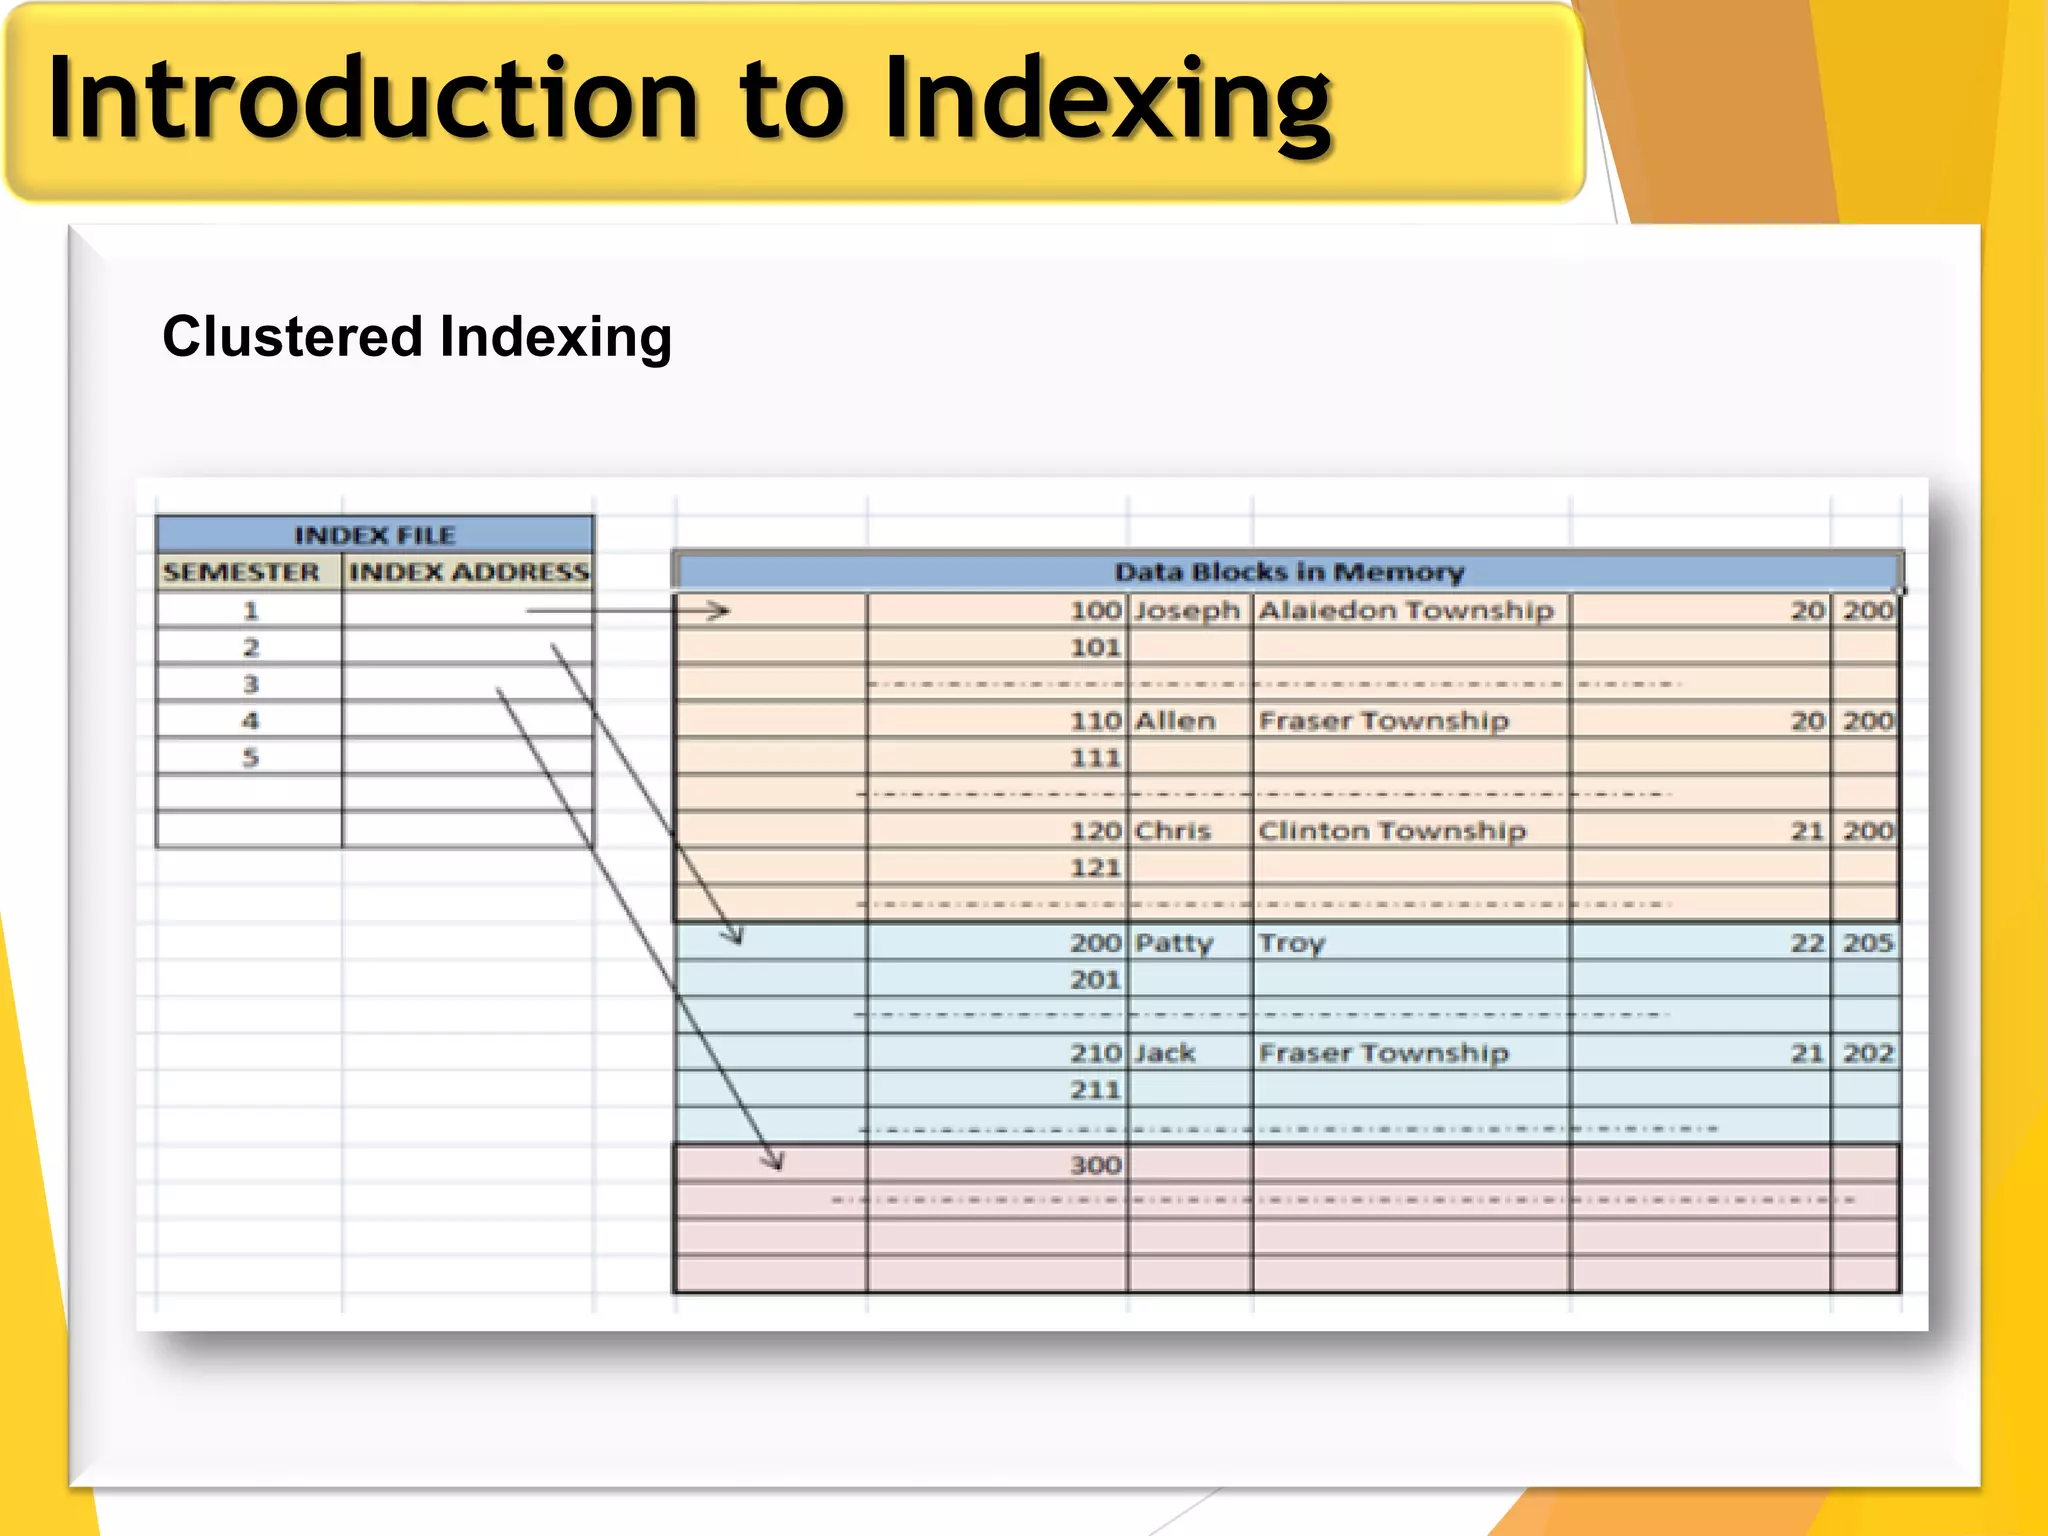The height and width of the screenshot is (1536, 2048).
Task: Click age value 20 in Joseph's row
Action: [x=1700, y=610]
